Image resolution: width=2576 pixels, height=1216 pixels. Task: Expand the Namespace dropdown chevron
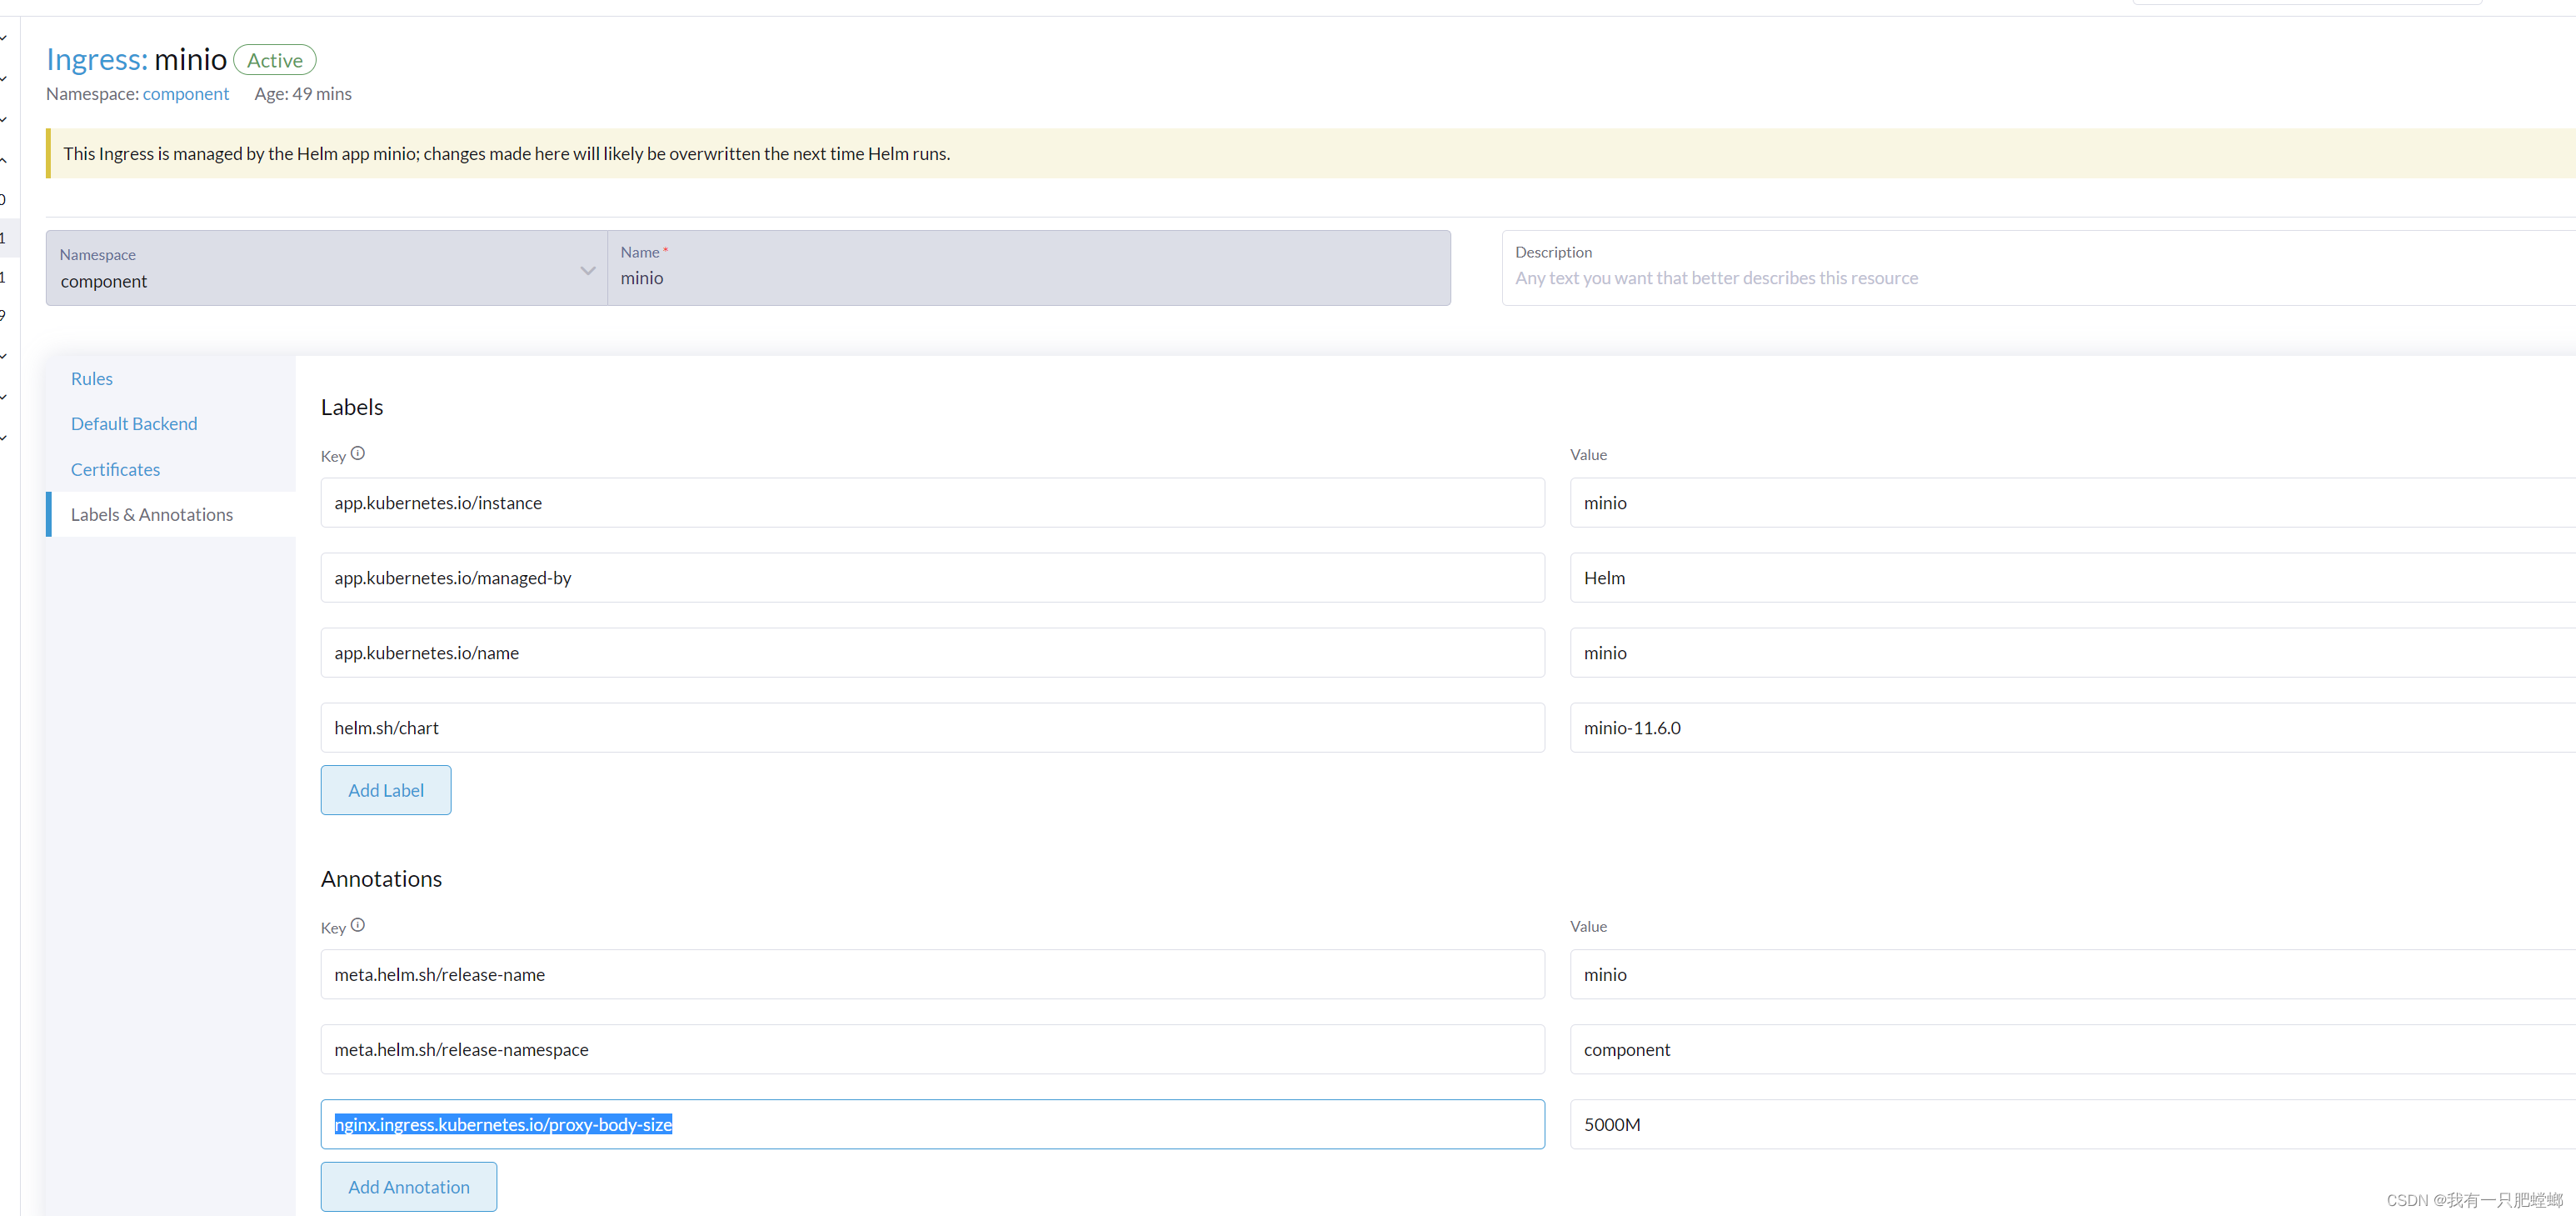coord(588,271)
